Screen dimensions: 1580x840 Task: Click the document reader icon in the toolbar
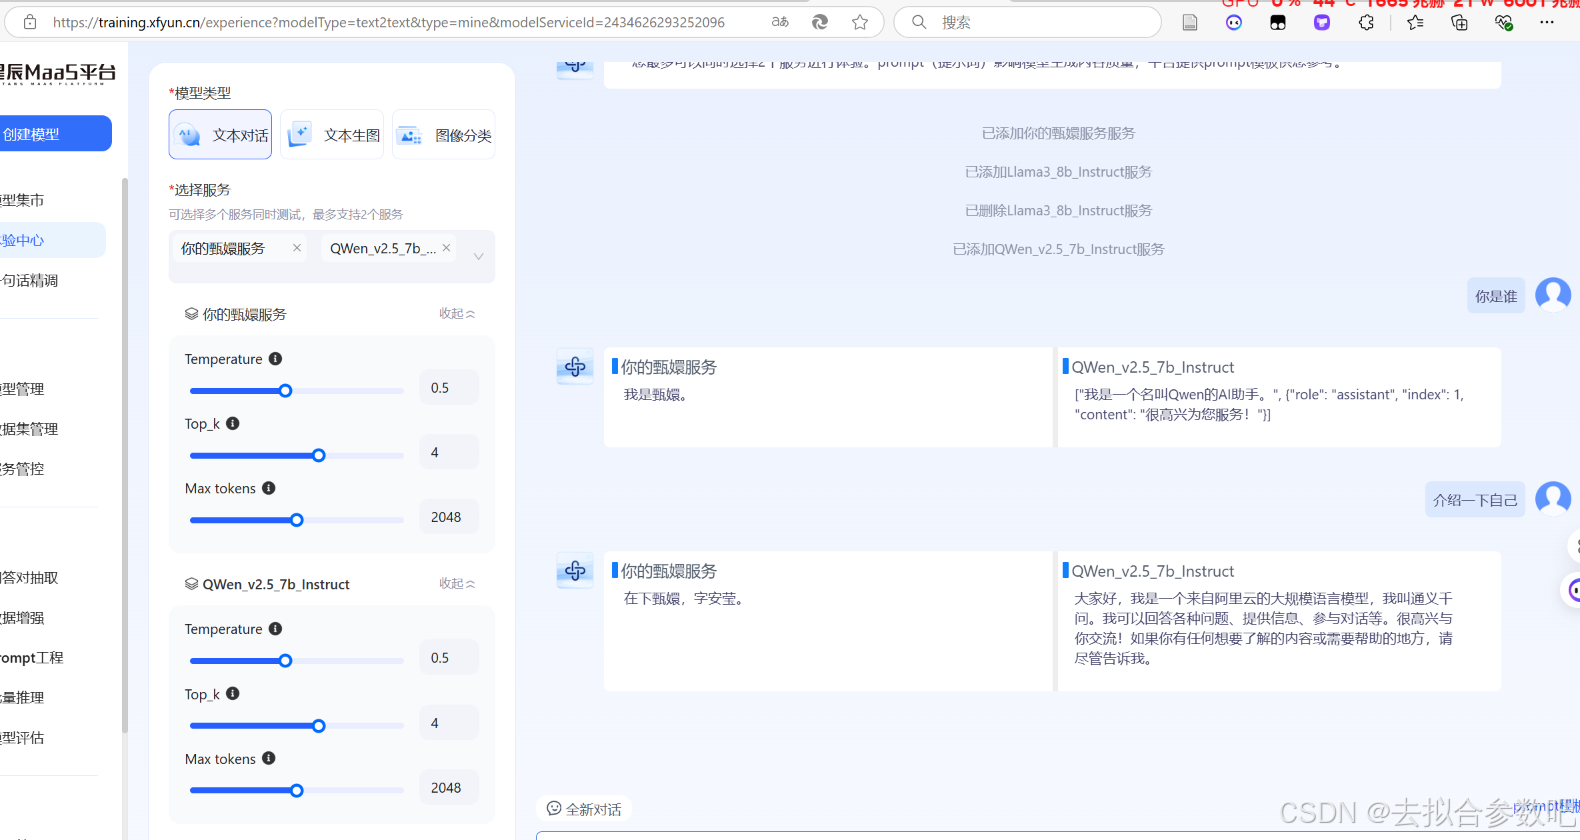(x=1190, y=22)
